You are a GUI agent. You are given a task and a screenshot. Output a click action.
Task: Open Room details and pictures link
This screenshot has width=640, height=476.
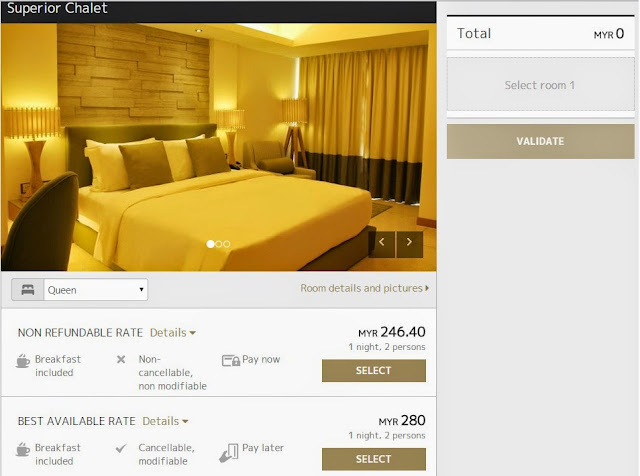(x=364, y=288)
